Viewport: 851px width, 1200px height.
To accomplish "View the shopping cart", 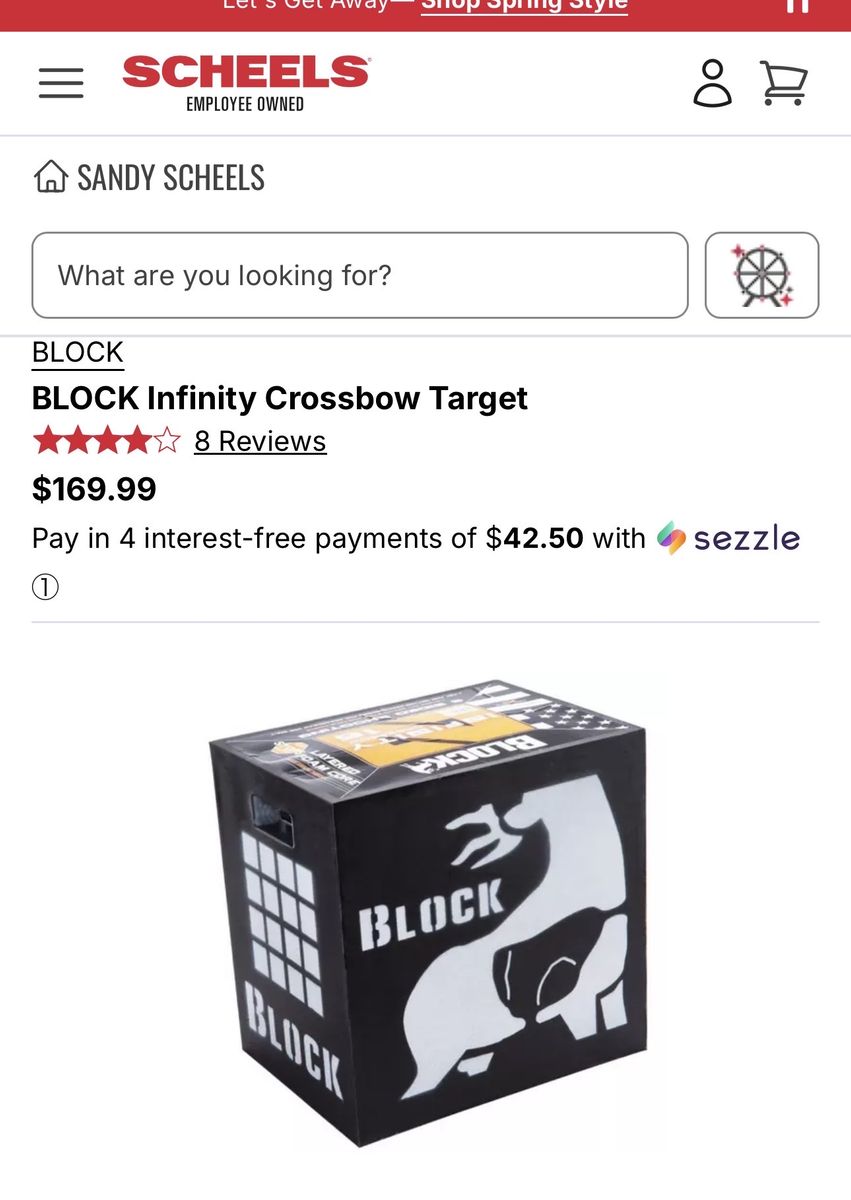I will coord(783,83).
